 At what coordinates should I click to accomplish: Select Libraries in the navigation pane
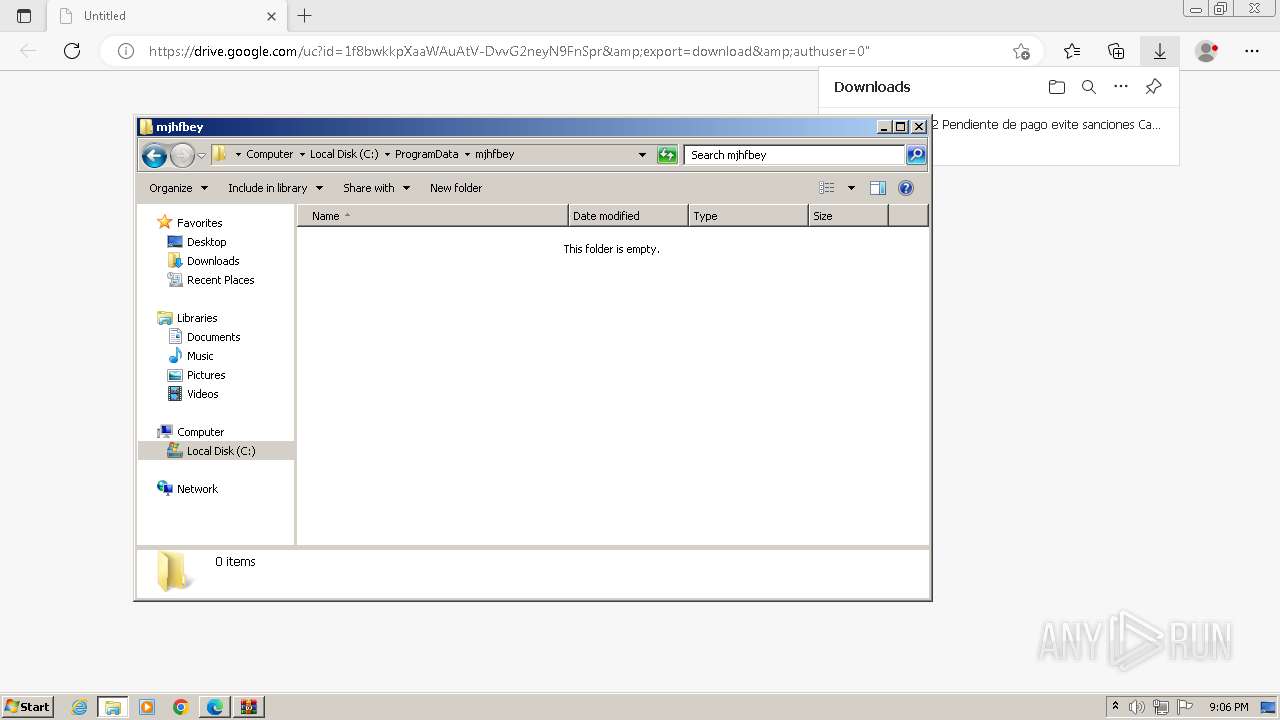[x=197, y=318]
